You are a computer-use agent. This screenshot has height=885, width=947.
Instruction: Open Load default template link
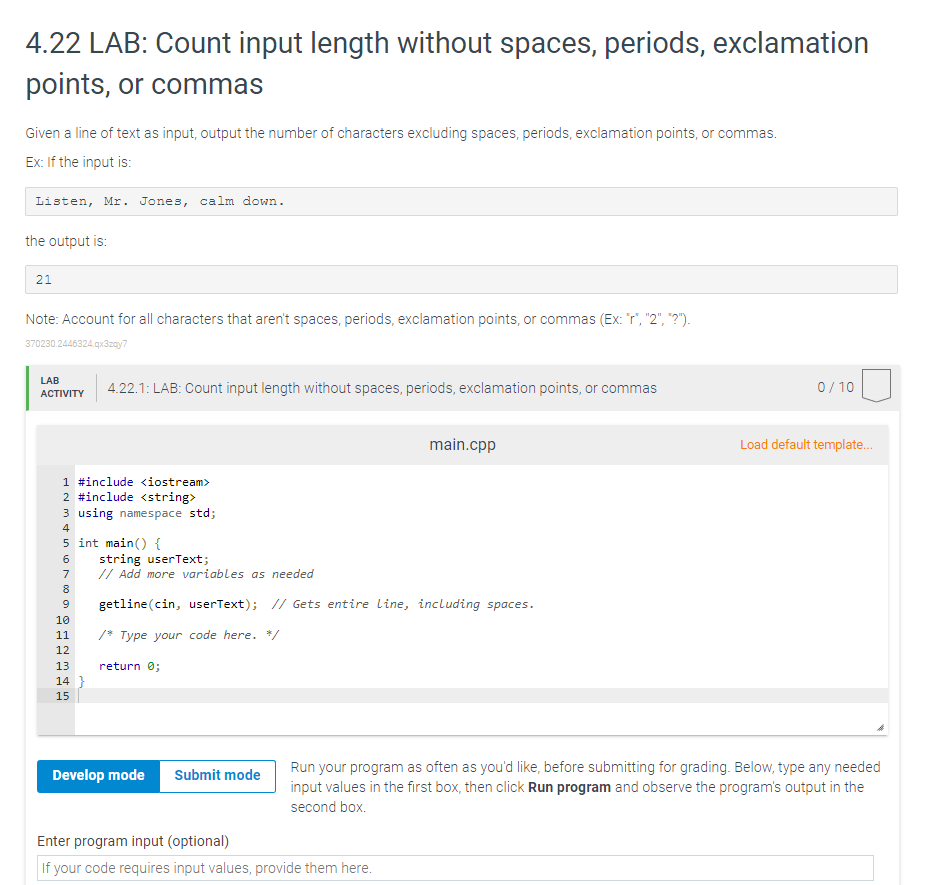coord(806,444)
